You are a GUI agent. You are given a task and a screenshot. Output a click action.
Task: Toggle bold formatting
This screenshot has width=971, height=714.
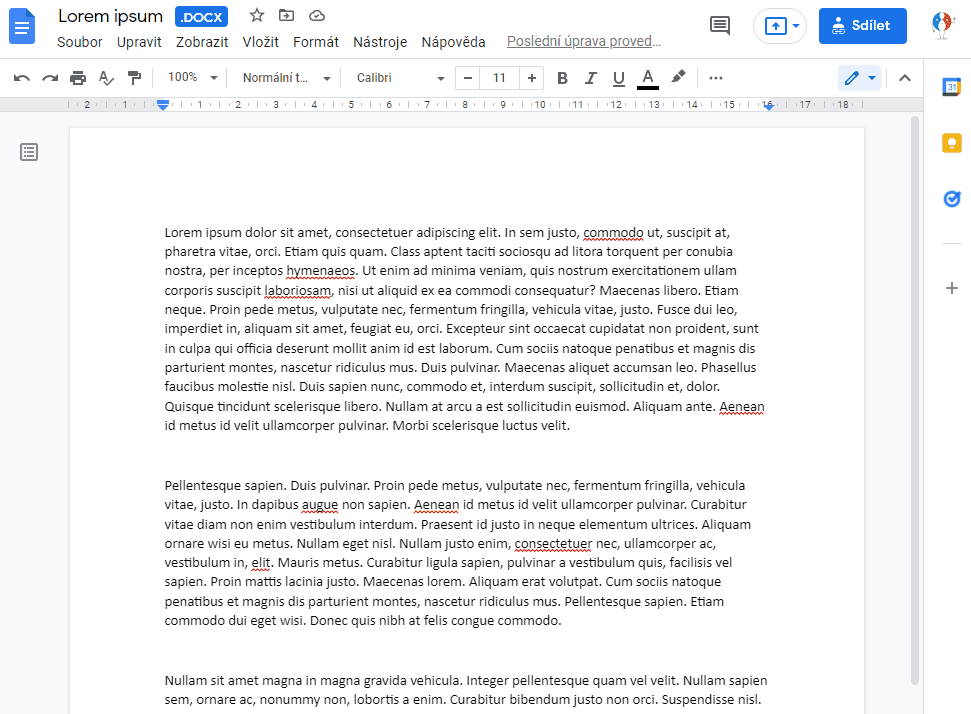(562, 78)
